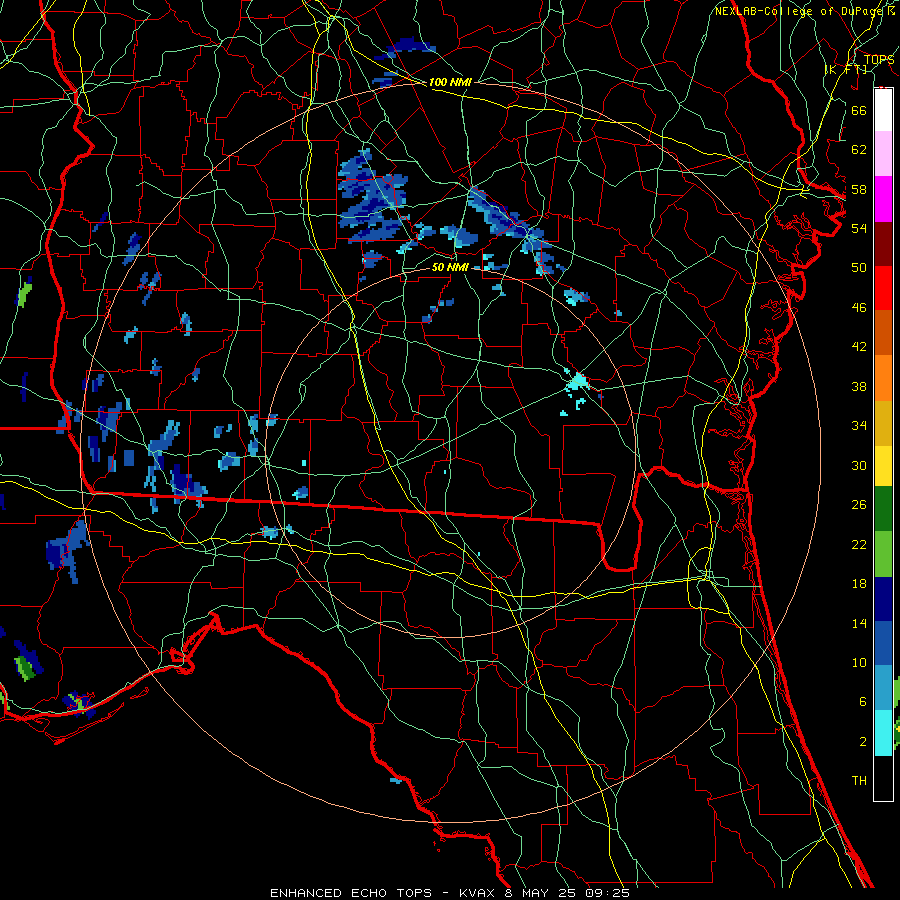This screenshot has width=900, height=900.
Task: Click the "09:25" timestamp text
Action: [607, 893]
